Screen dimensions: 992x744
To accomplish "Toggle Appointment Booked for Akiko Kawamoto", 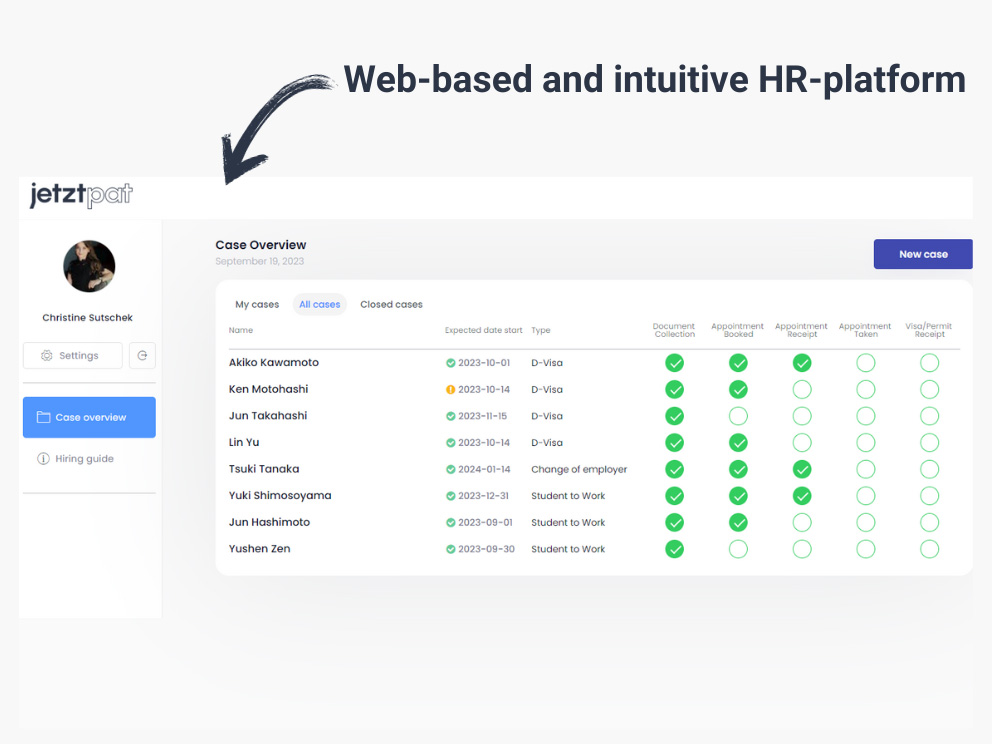I will click(x=738, y=363).
